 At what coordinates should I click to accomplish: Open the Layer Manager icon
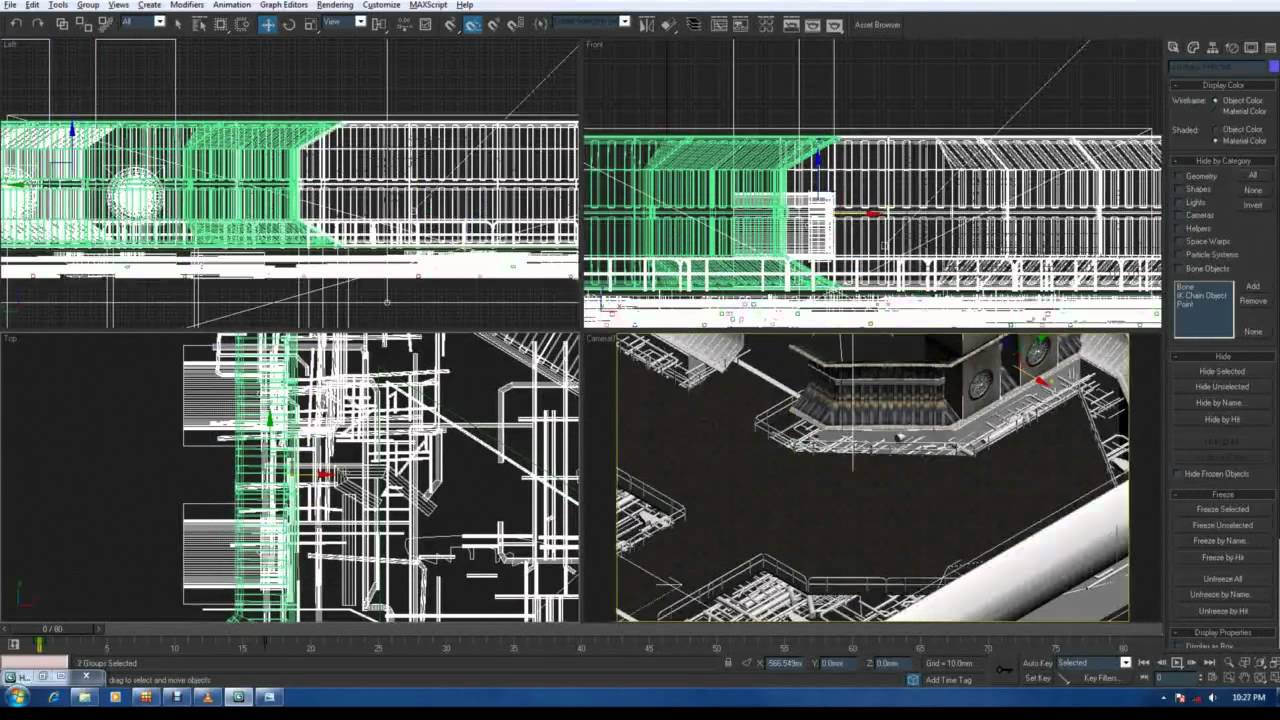pos(693,24)
